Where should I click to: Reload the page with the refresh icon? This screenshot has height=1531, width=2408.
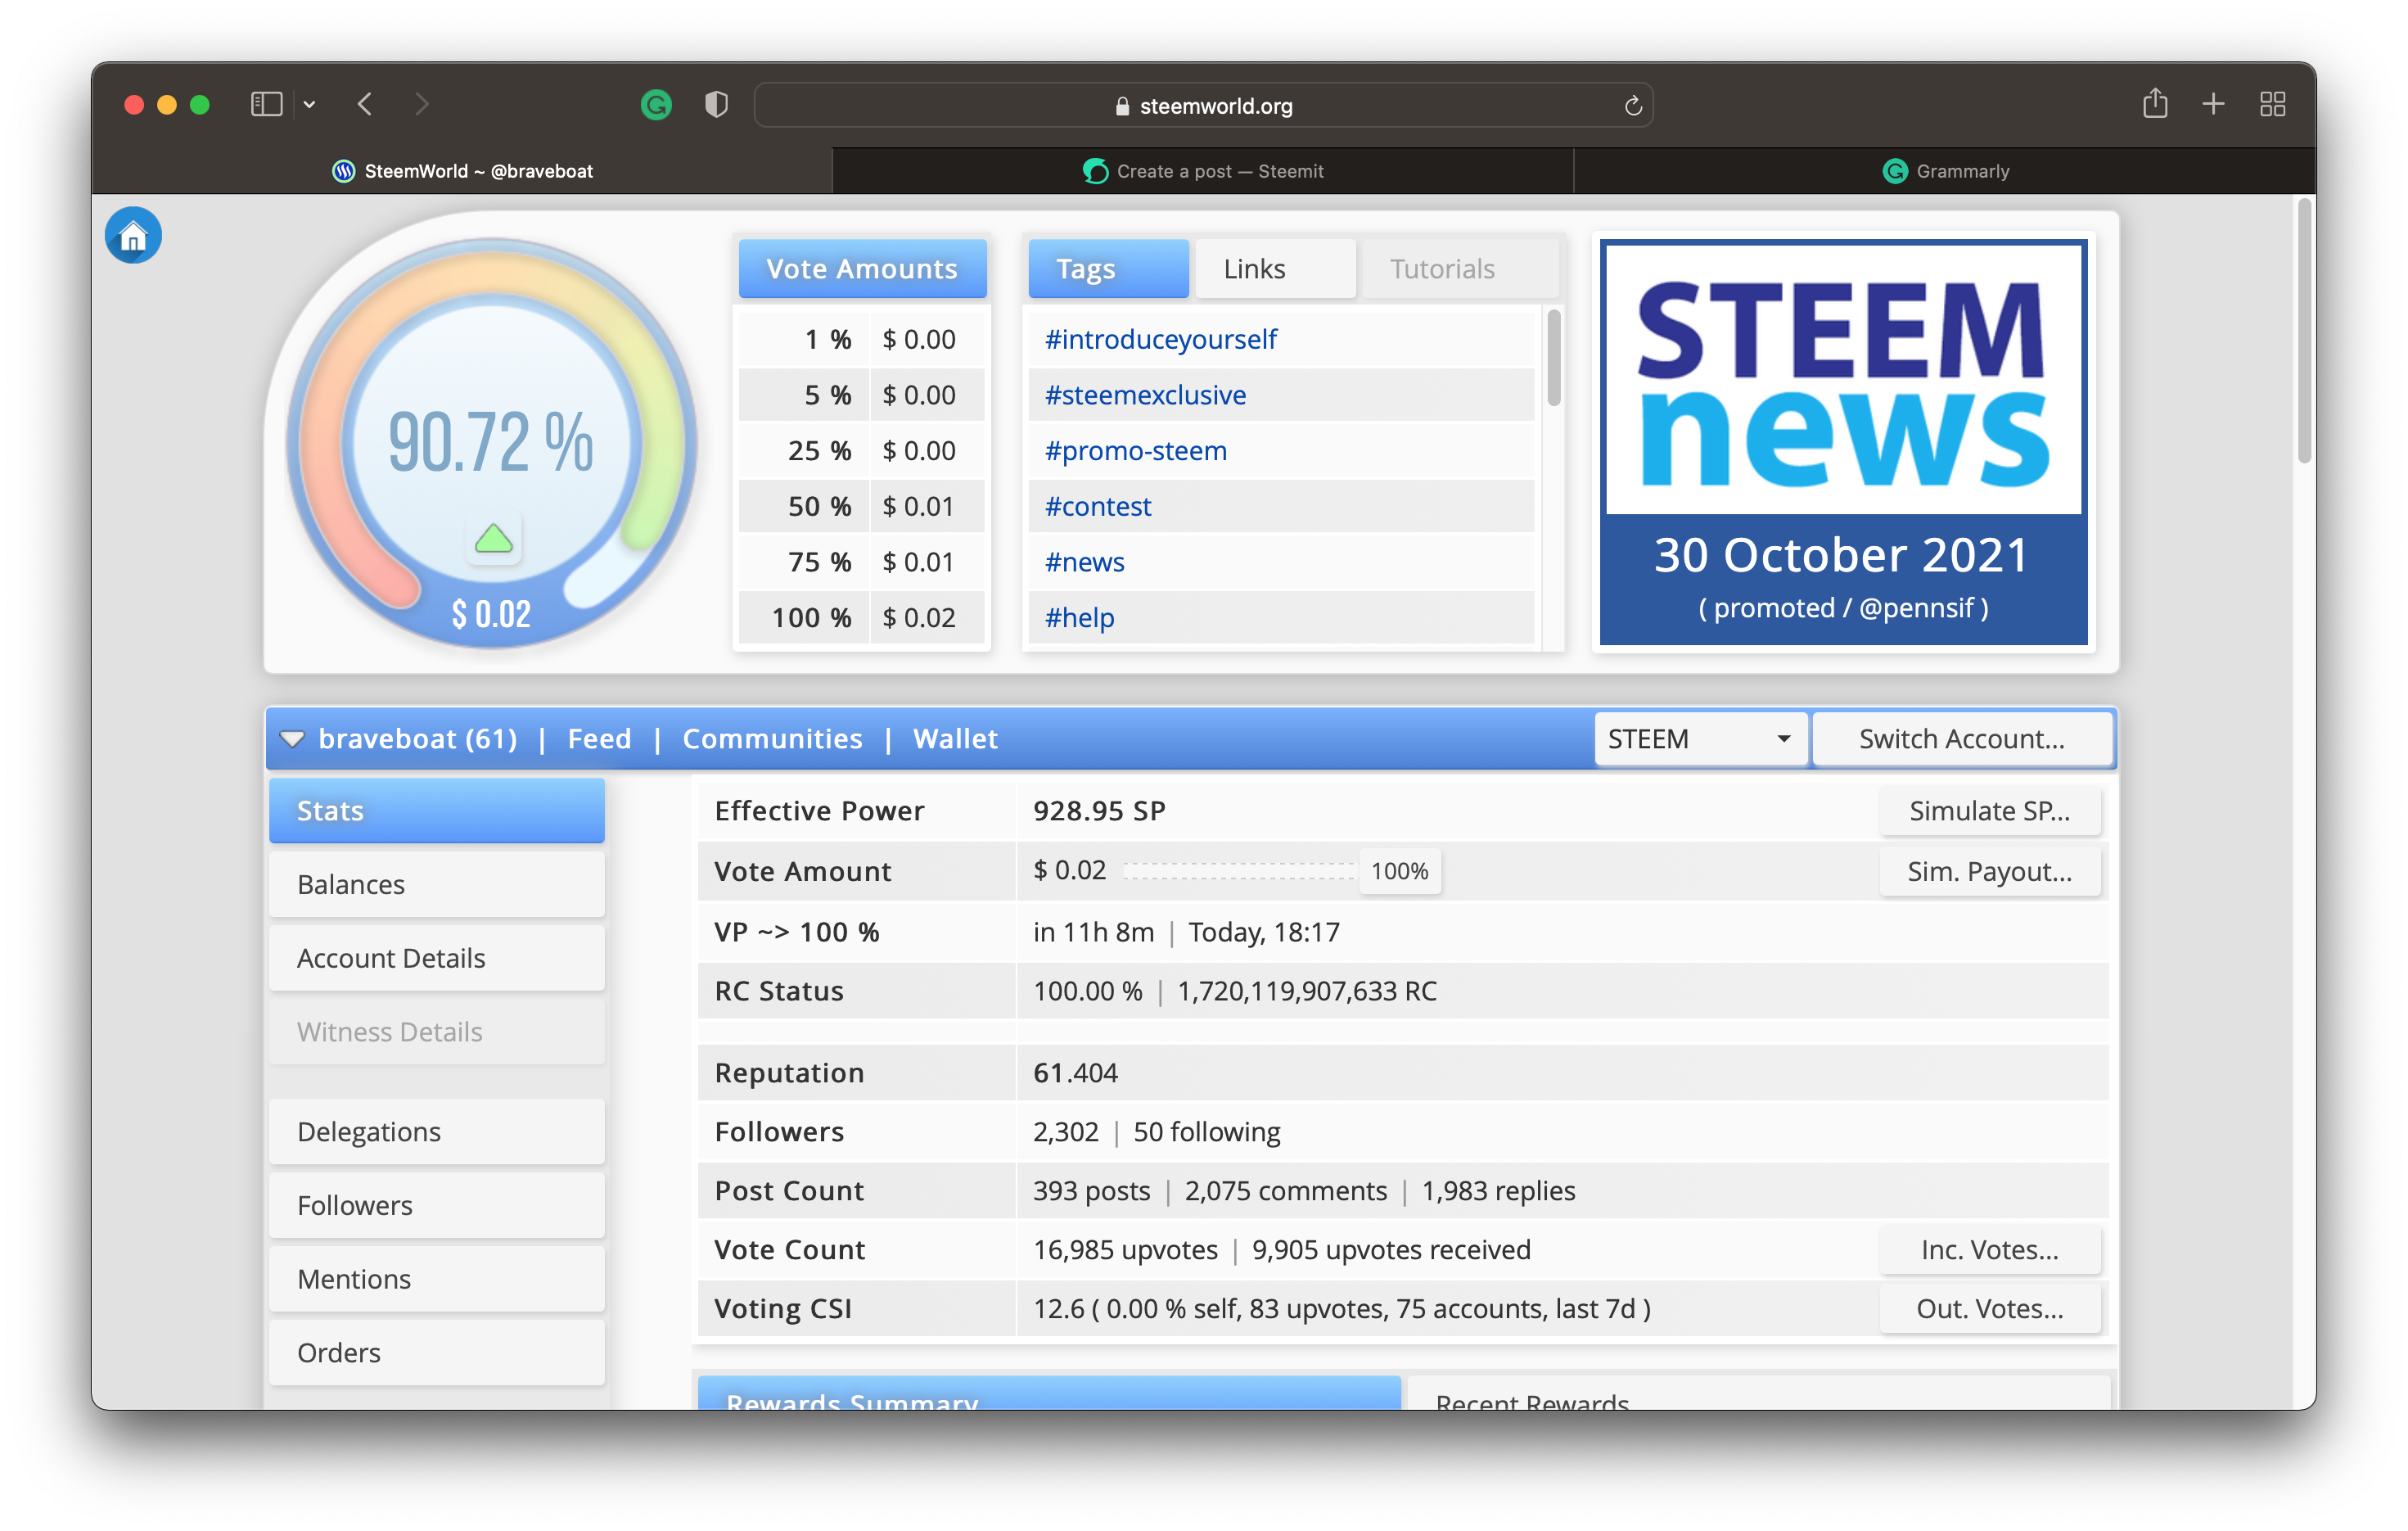coord(1632,106)
